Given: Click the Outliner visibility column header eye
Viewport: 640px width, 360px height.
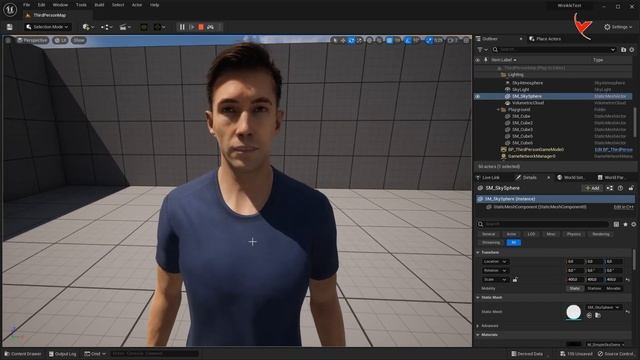Looking at the screenshot, I should click(478, 60).
